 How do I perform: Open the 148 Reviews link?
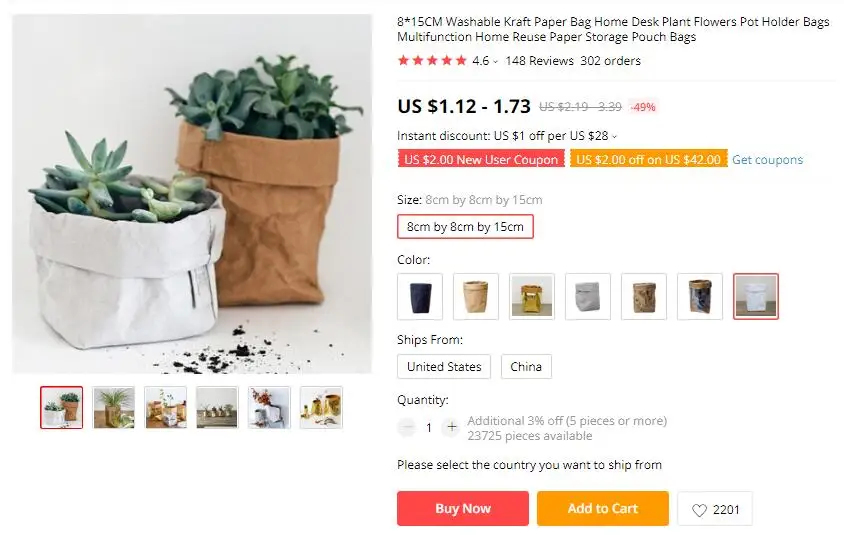[539, 61]
